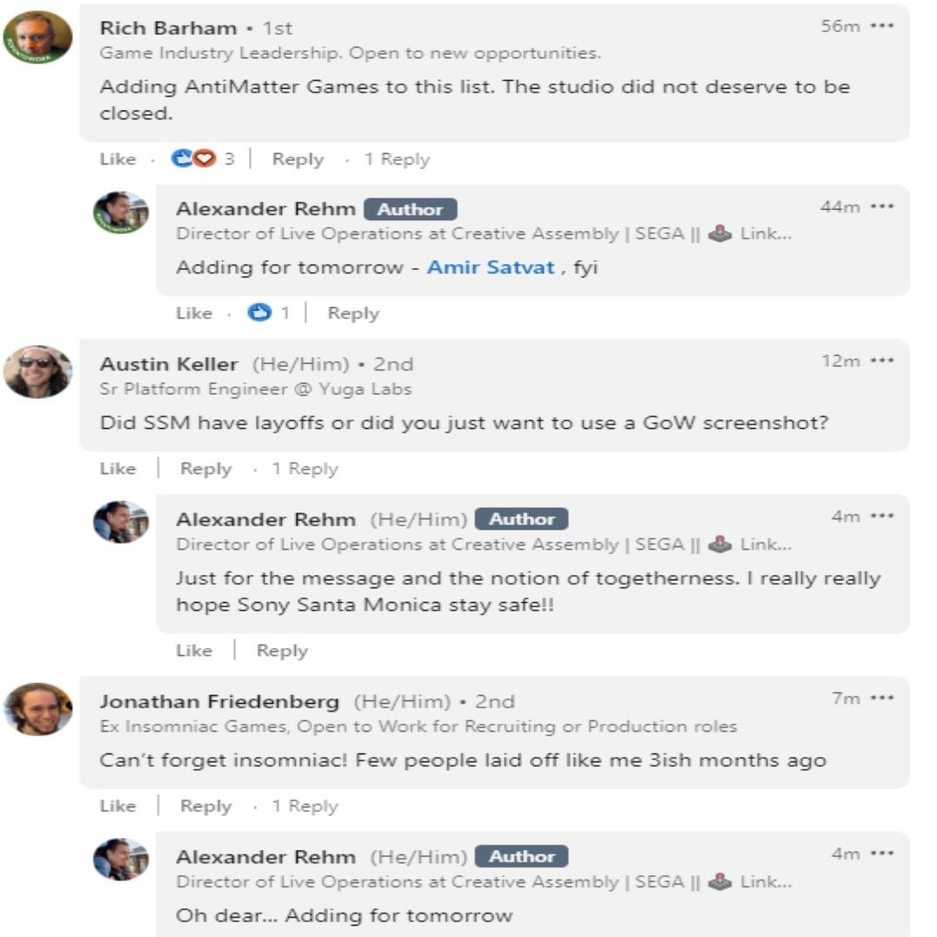Expand the 1 Reply under Jonathan Friedenberg's comment

305,806
